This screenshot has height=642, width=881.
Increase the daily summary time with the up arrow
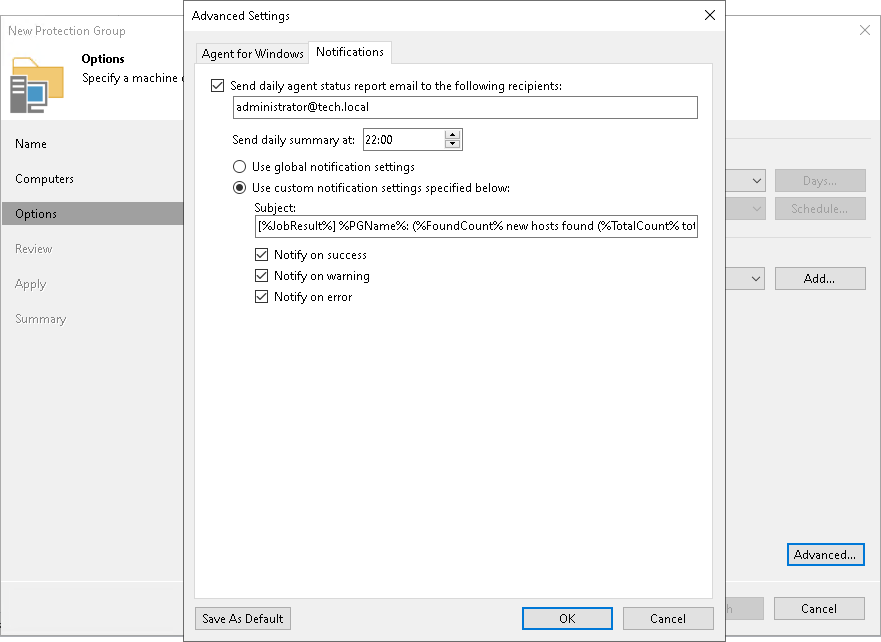click(x=453, y=135)
